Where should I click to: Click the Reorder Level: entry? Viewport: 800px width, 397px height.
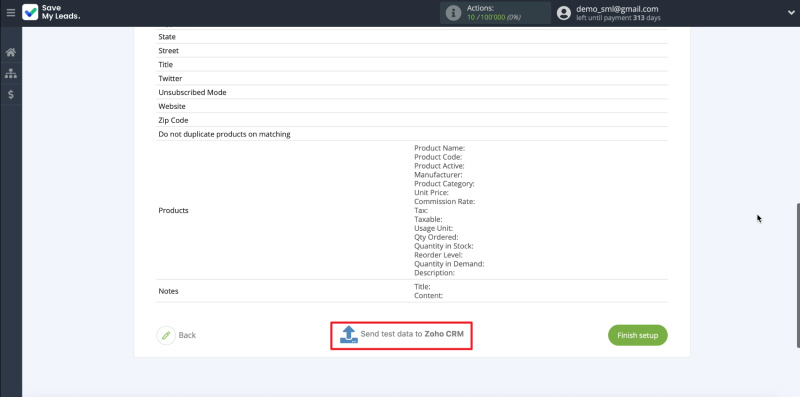(x=438, y=255)
